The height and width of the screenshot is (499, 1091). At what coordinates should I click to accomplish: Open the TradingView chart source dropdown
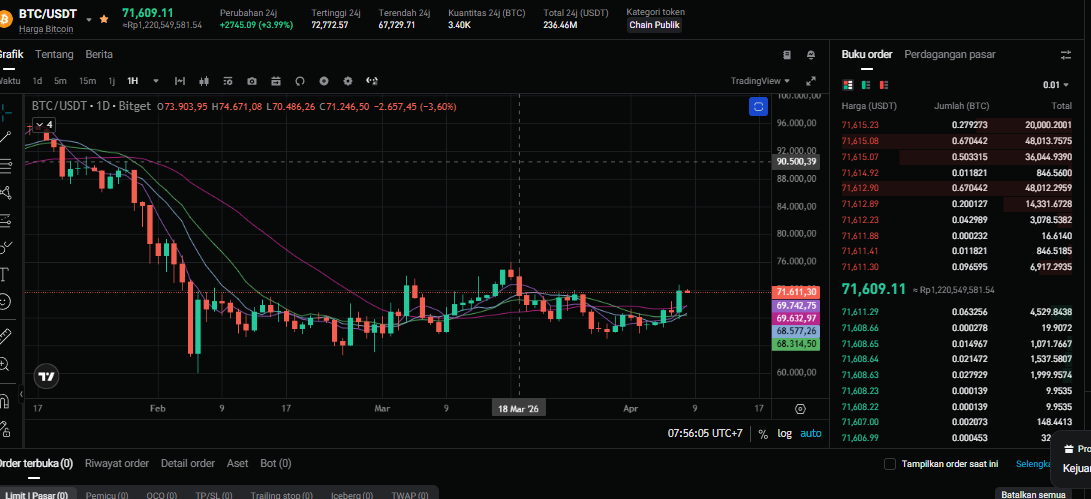click(760, 81)
